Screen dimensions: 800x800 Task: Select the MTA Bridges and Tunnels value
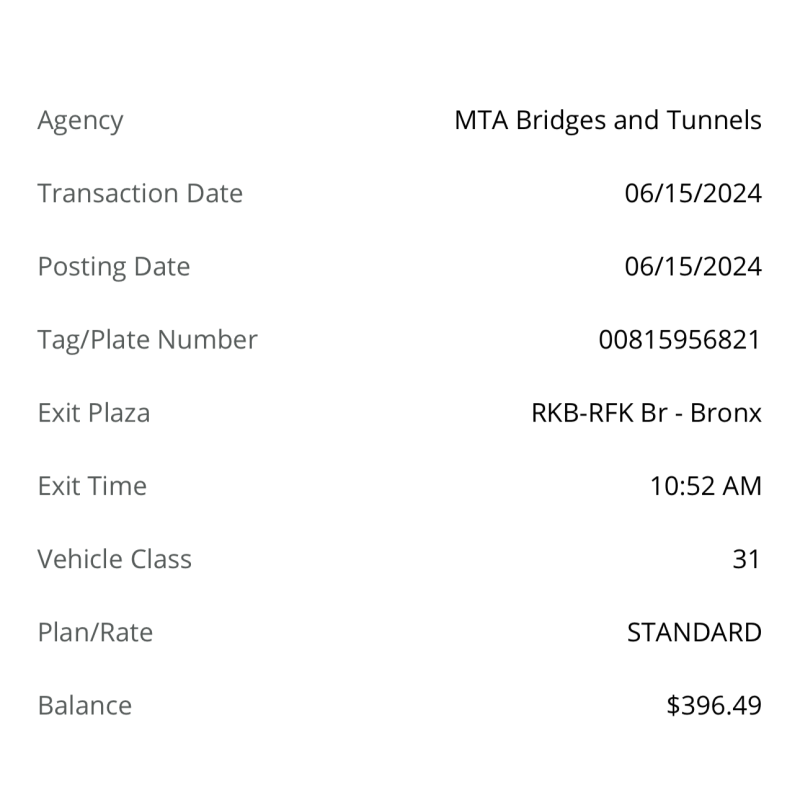click(x=608, y=121)
